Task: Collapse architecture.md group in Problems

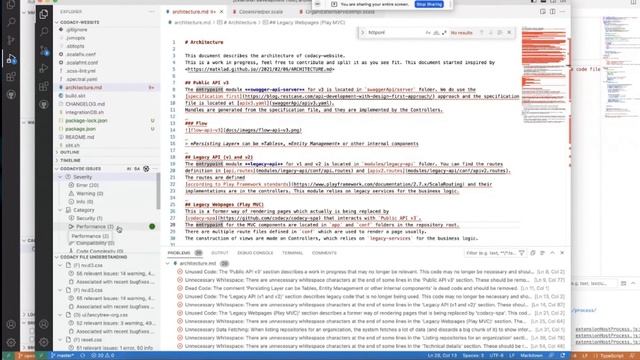Action: pos(168,264)
